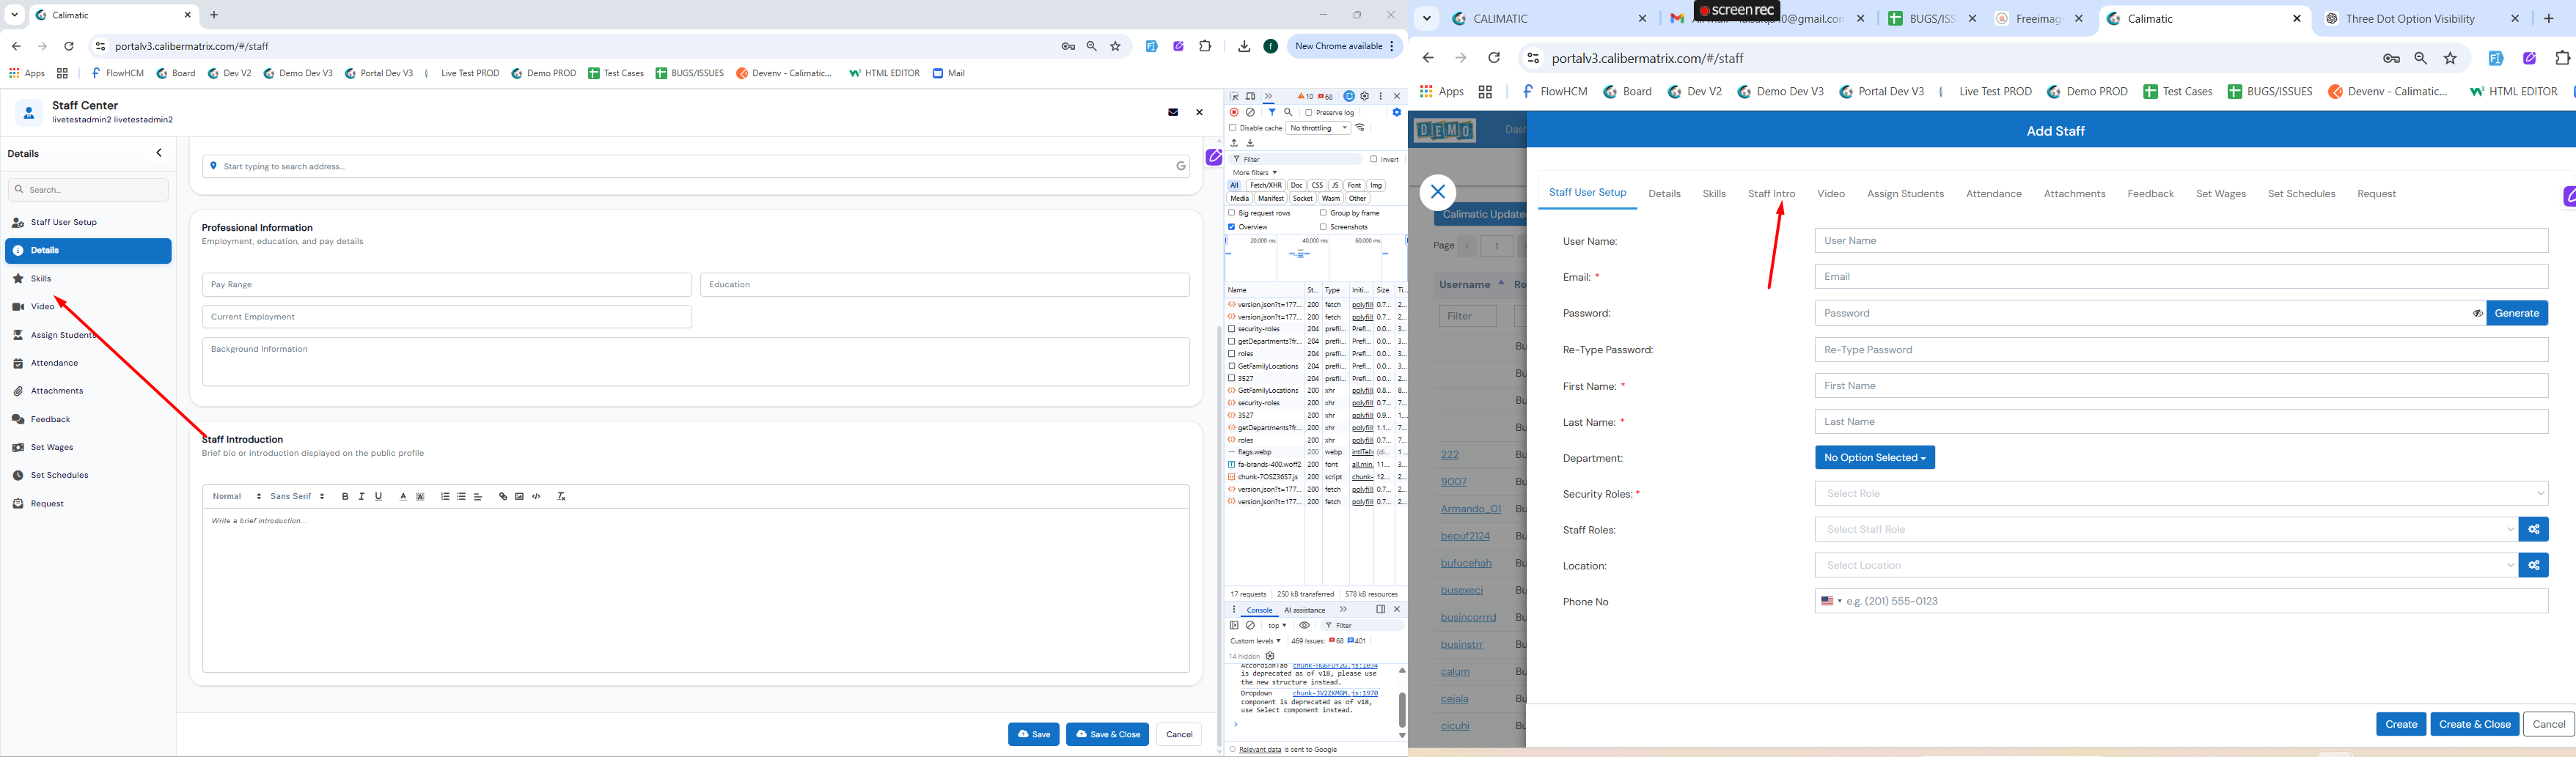Click the envelope icon in the Staff Center header
The image size is (2576, 757).
pos(1173,112)
